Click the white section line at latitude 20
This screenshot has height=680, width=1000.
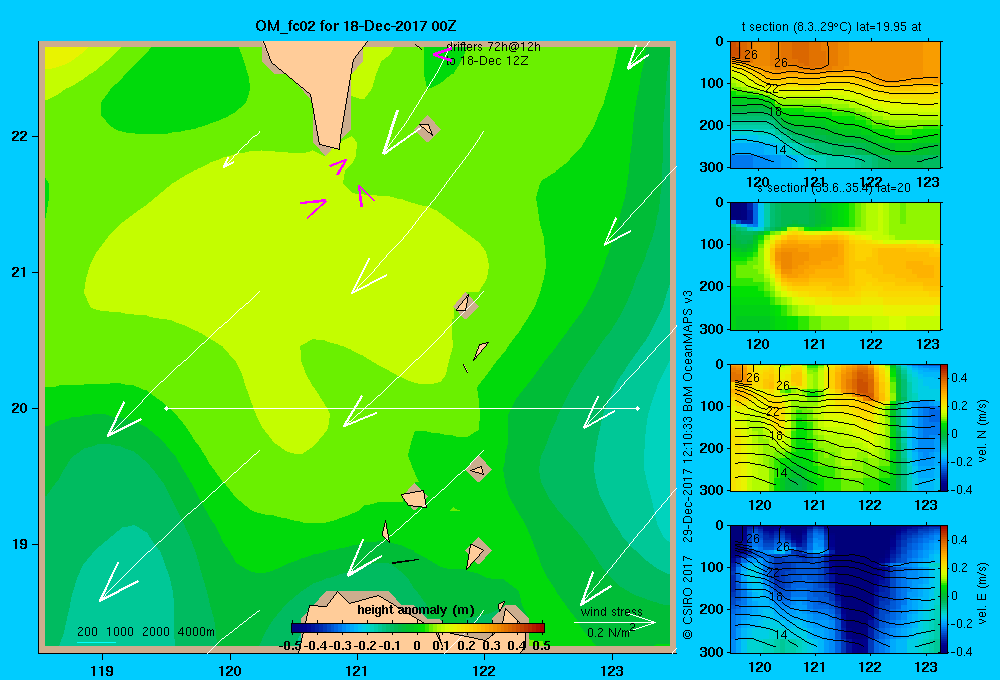pos(402,408)
